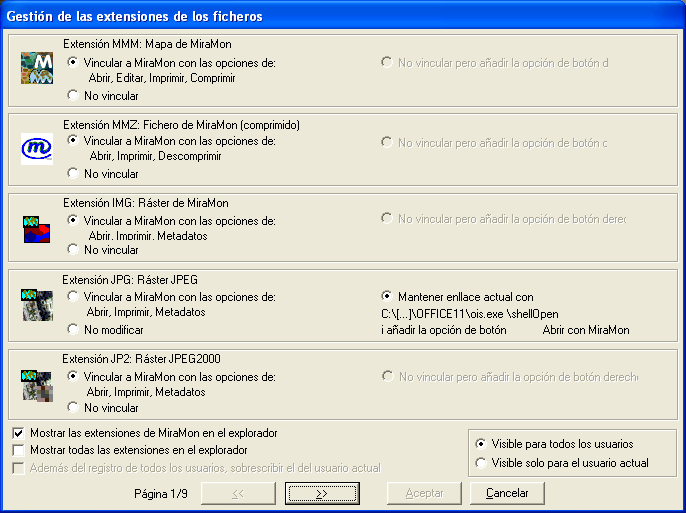Click 'Extensión MMZ: Fichero de MiraMon (comprimido)' heading

(182, 125)
